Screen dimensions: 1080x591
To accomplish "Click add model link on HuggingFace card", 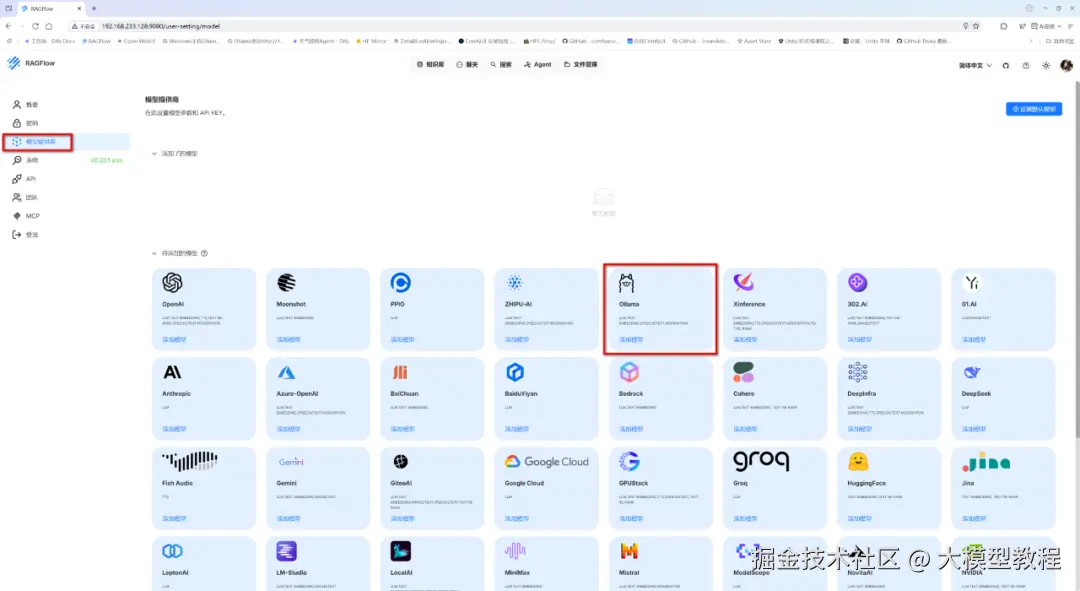I will (860, 519).
